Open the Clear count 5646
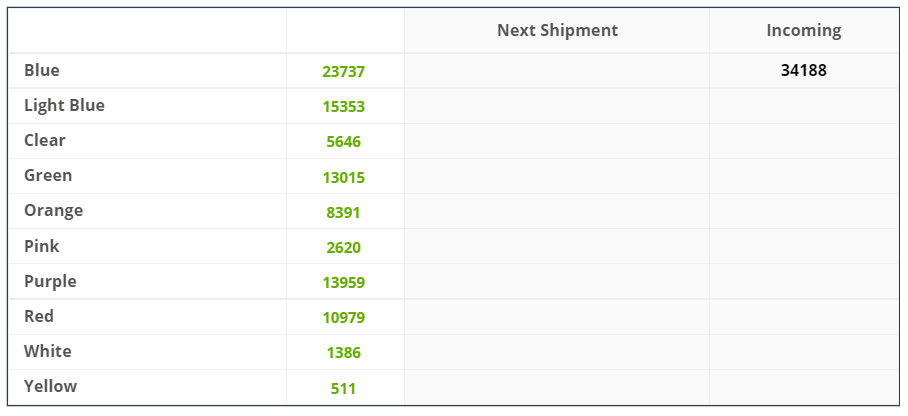The width and height of the screenshot is (908, 416). [343, 142]
